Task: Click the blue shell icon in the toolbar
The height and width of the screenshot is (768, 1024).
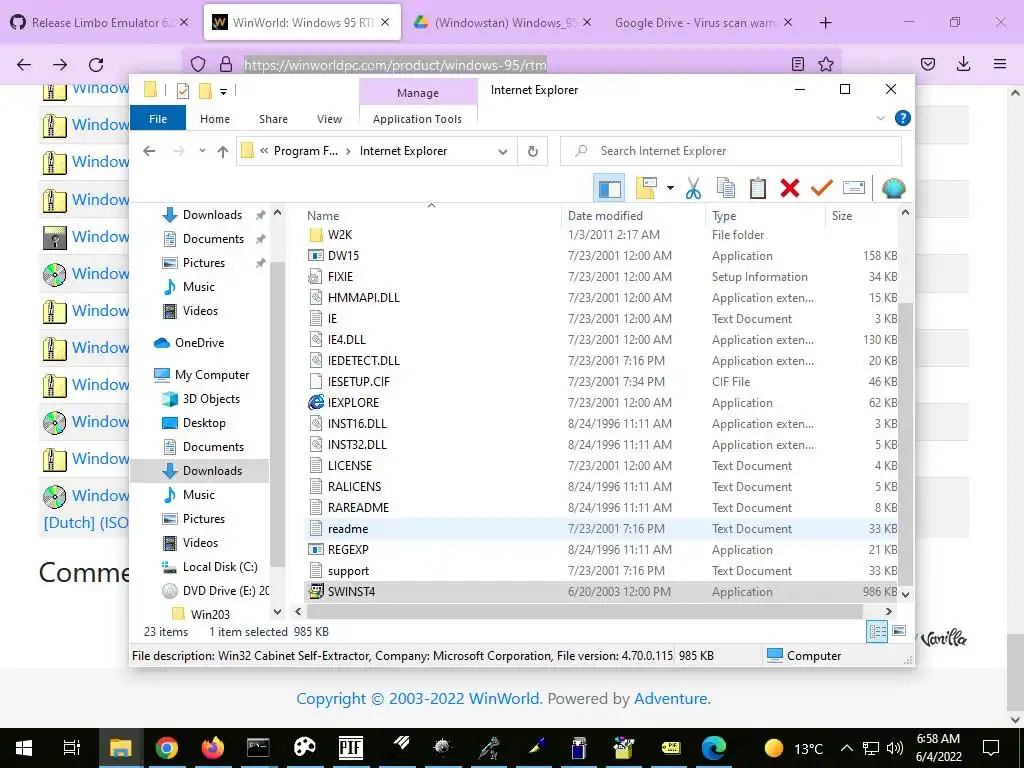Action: tap(893, 189)
